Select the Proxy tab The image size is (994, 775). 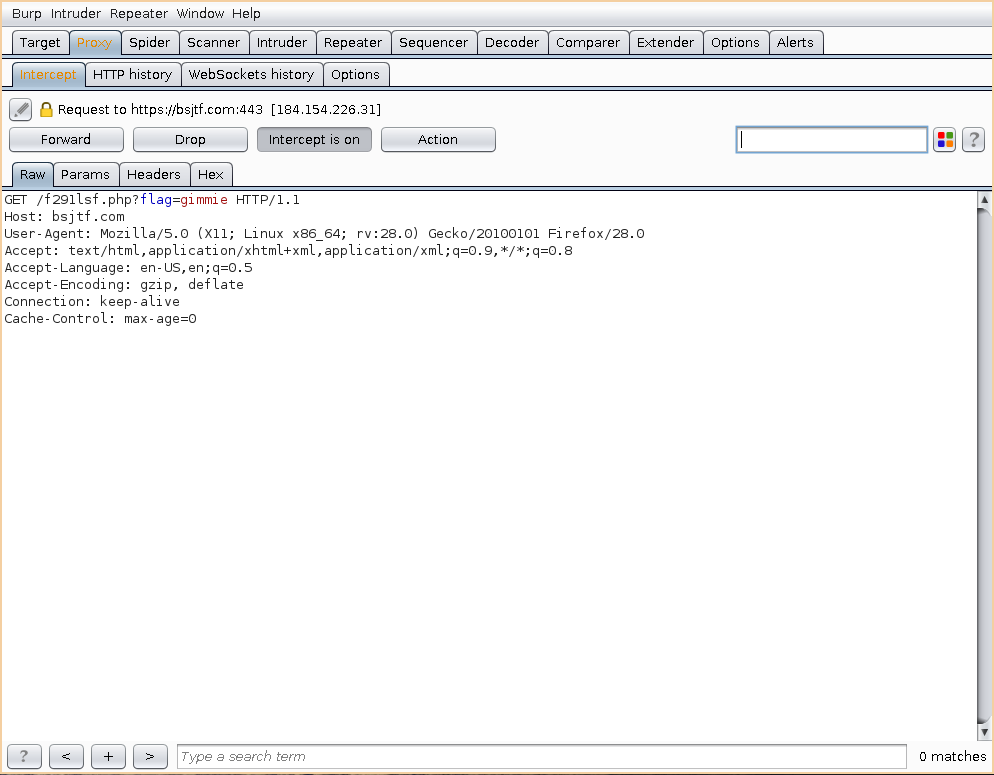click(x=94, y=42)
